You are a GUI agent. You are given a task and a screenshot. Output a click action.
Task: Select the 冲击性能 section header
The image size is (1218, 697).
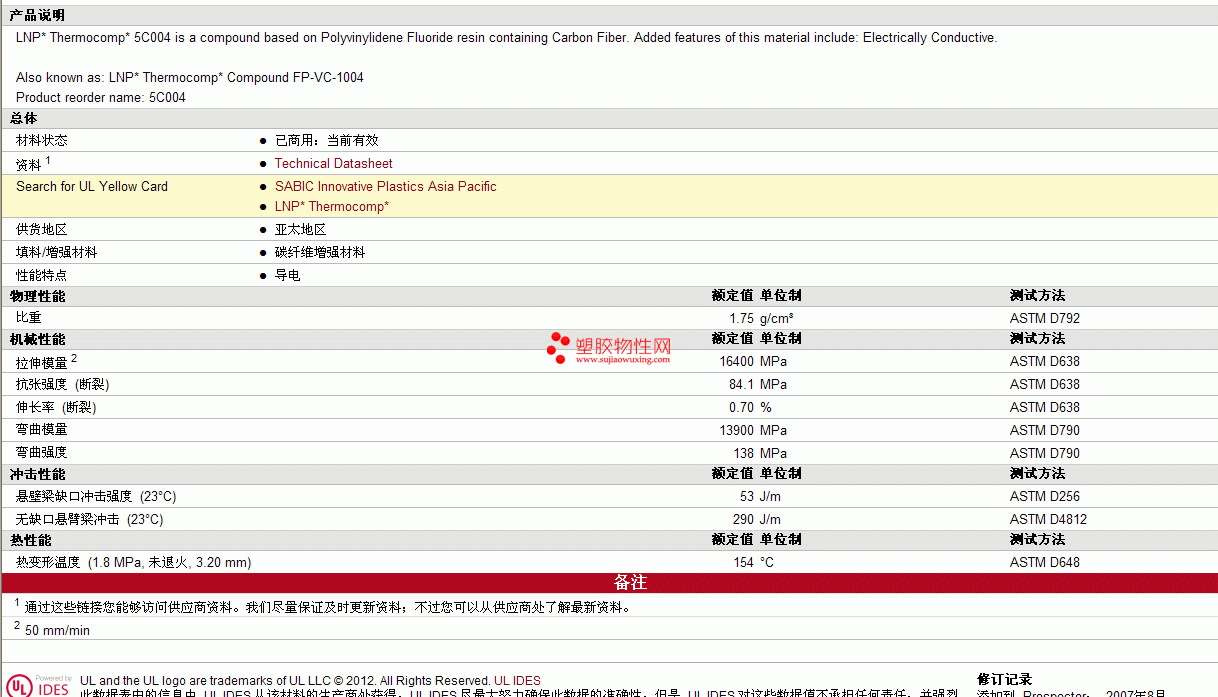(x=37, y=474)
